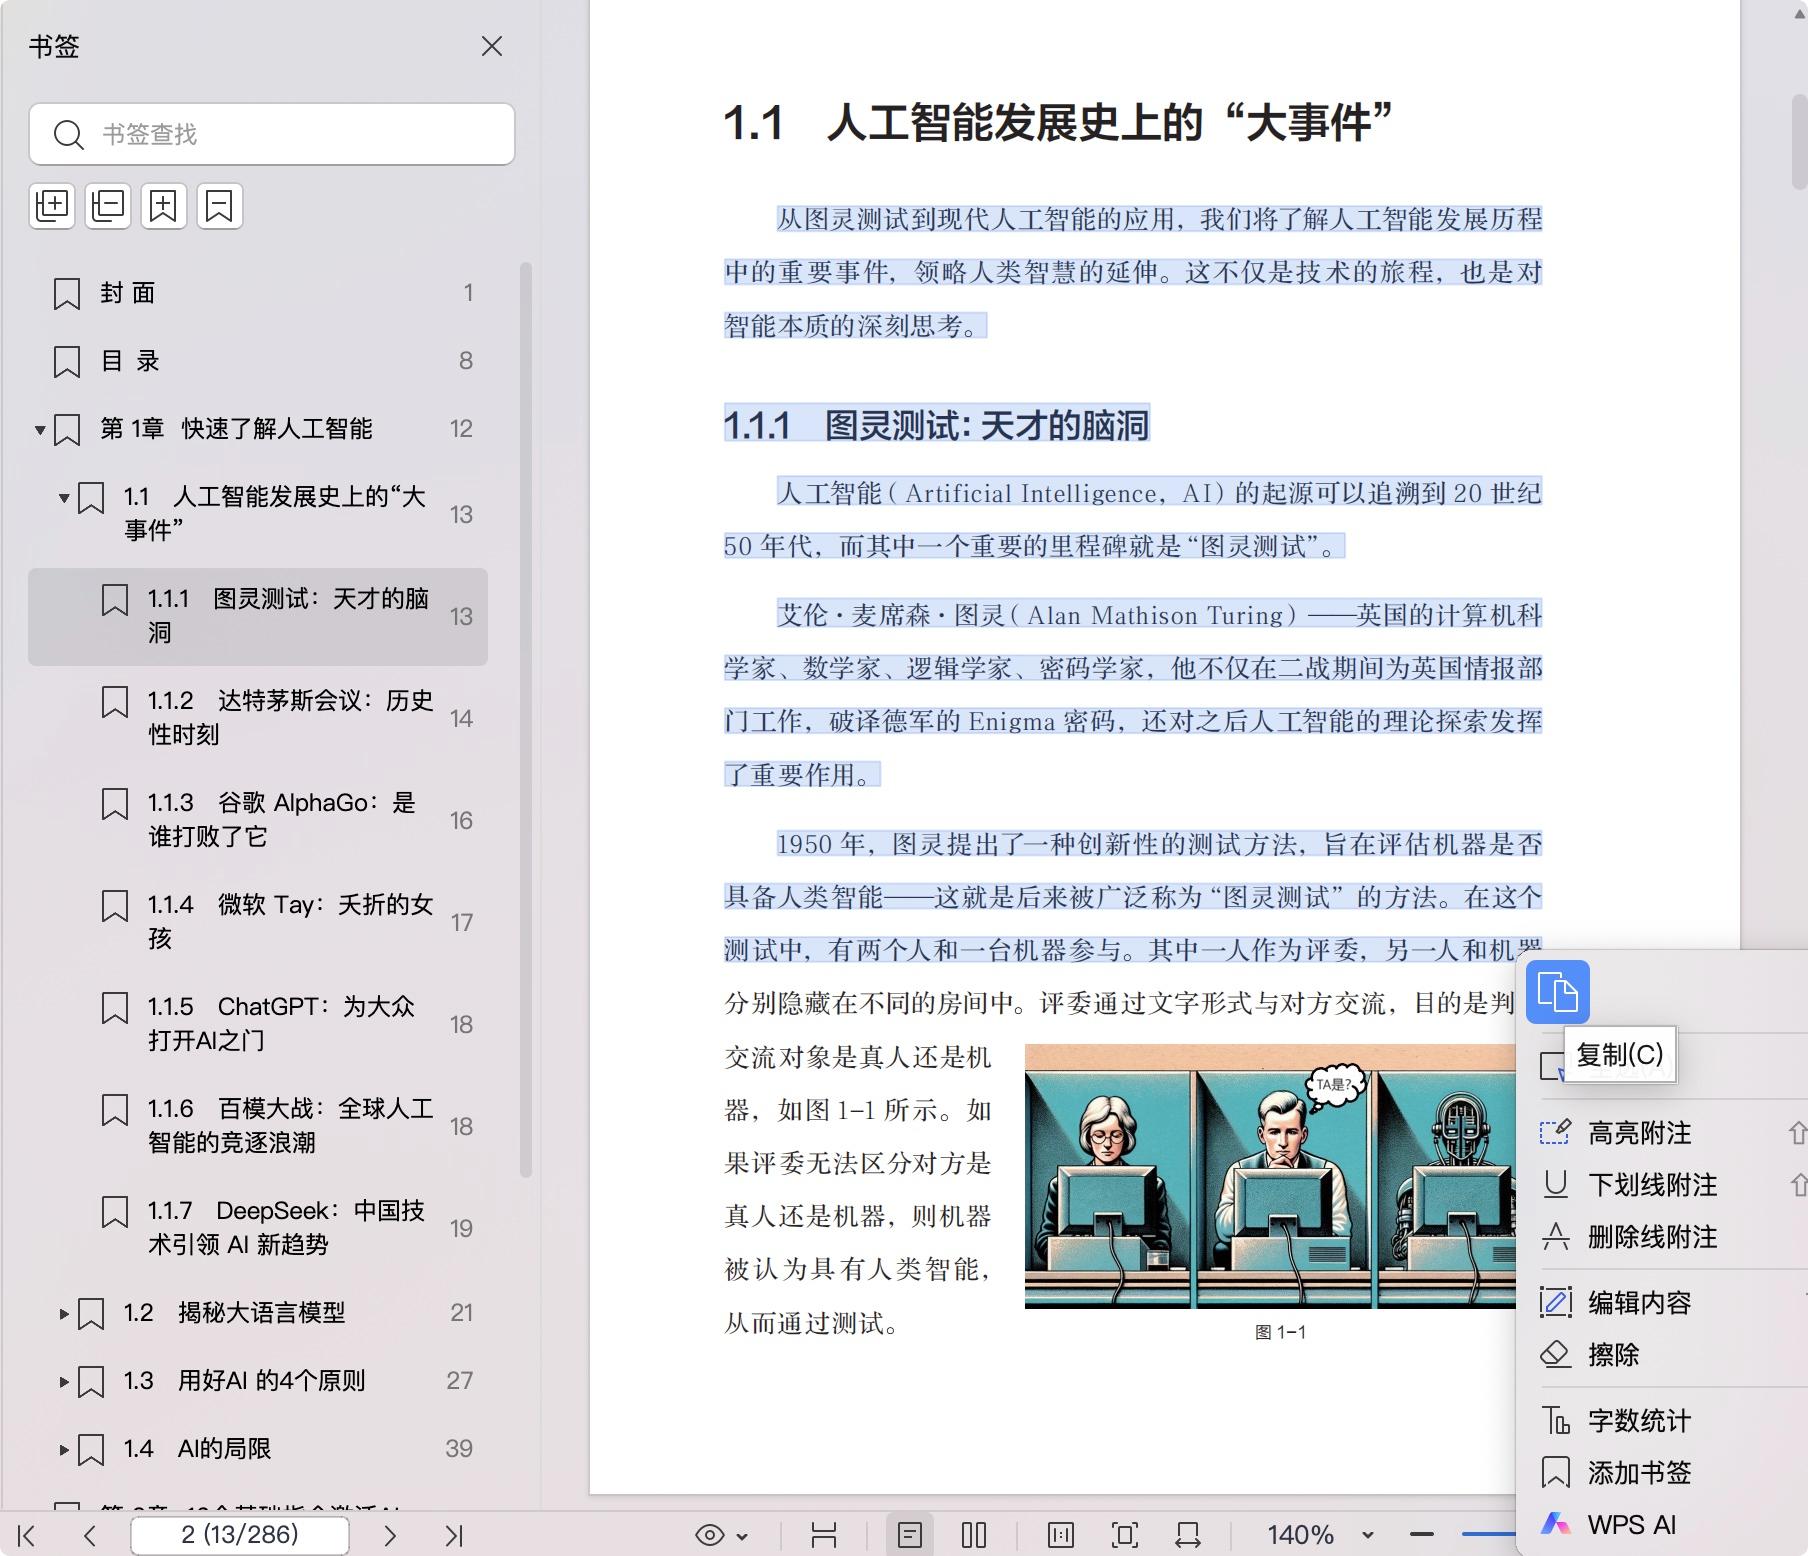Viewport: 1808px width, 1556px height.
Task: Open the 封面 bookmark
Action: [258, 293]
